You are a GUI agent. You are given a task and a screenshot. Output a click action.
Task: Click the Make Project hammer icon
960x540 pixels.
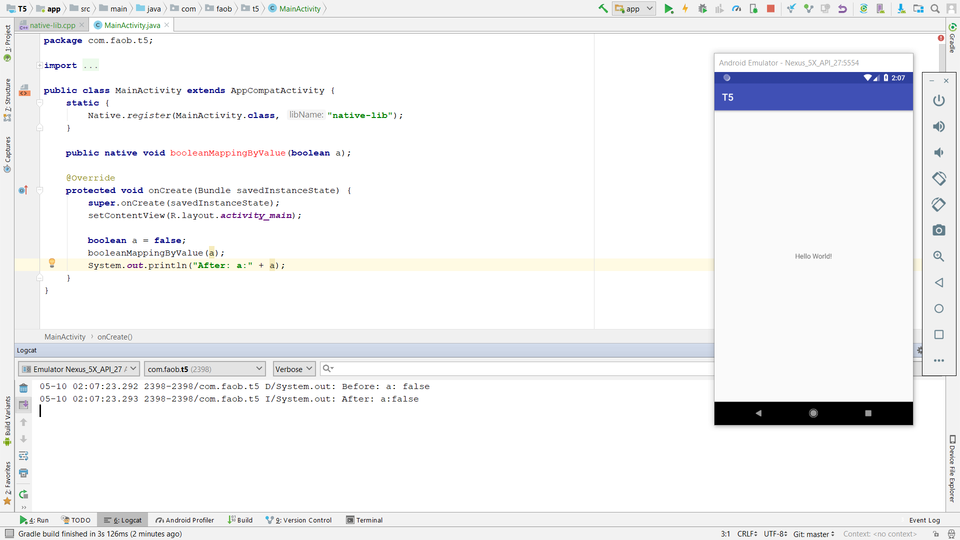click(603, 9)
